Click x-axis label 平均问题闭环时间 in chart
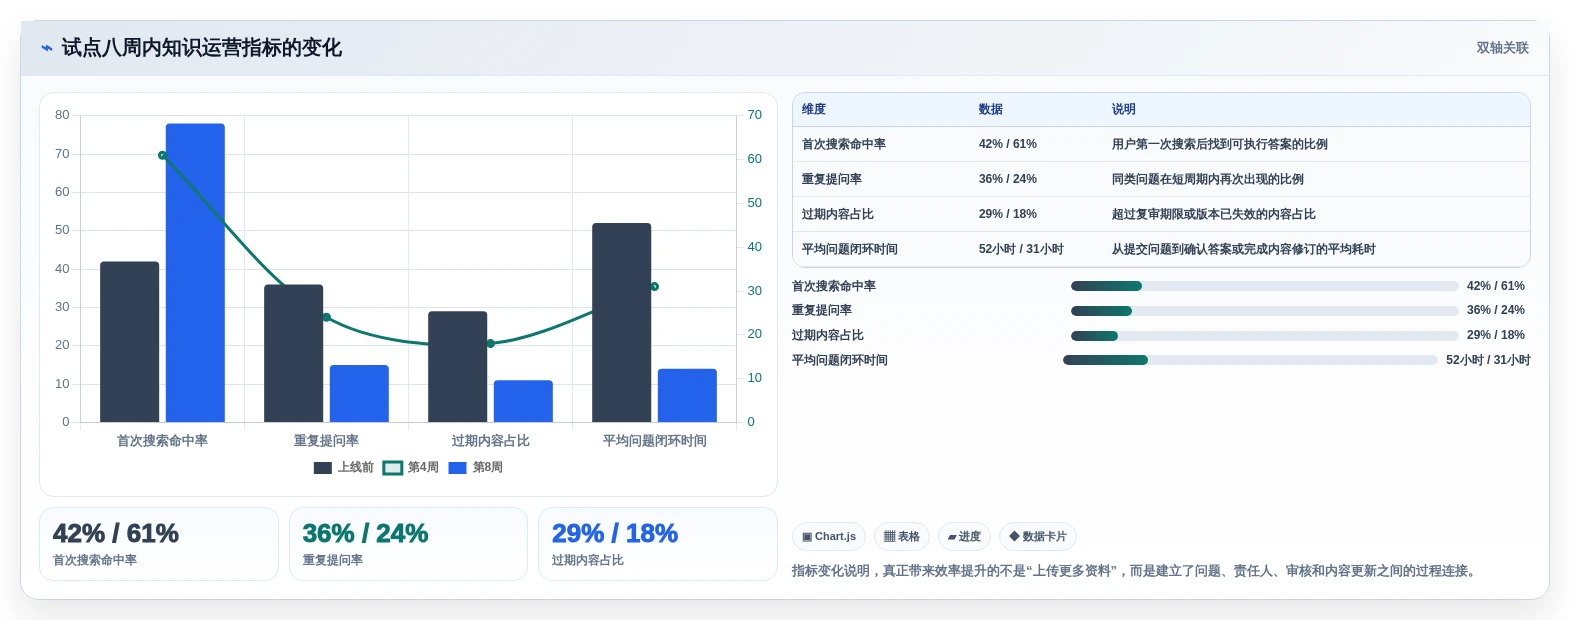 pyautogui.click(x=654, y=441)
